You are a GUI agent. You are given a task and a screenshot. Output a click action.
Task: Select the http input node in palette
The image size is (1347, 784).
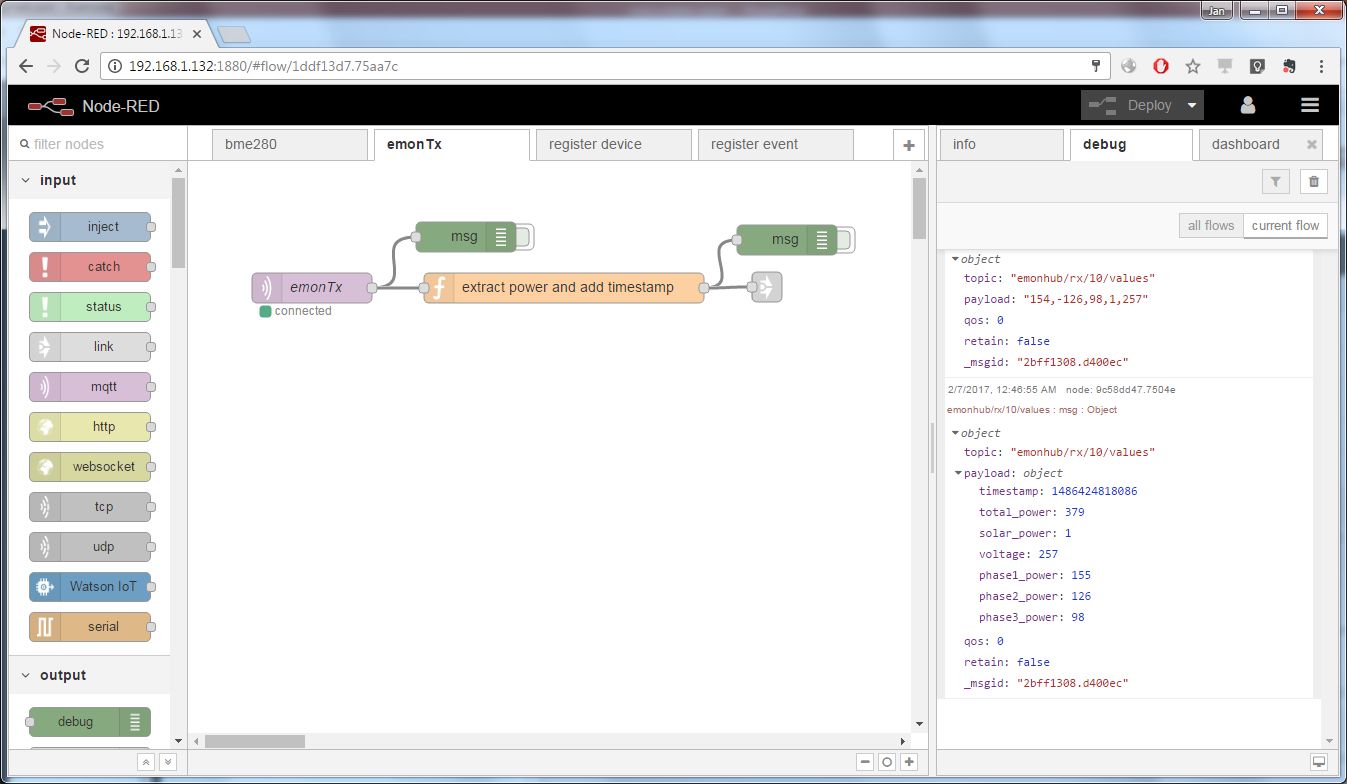point(90,427)
